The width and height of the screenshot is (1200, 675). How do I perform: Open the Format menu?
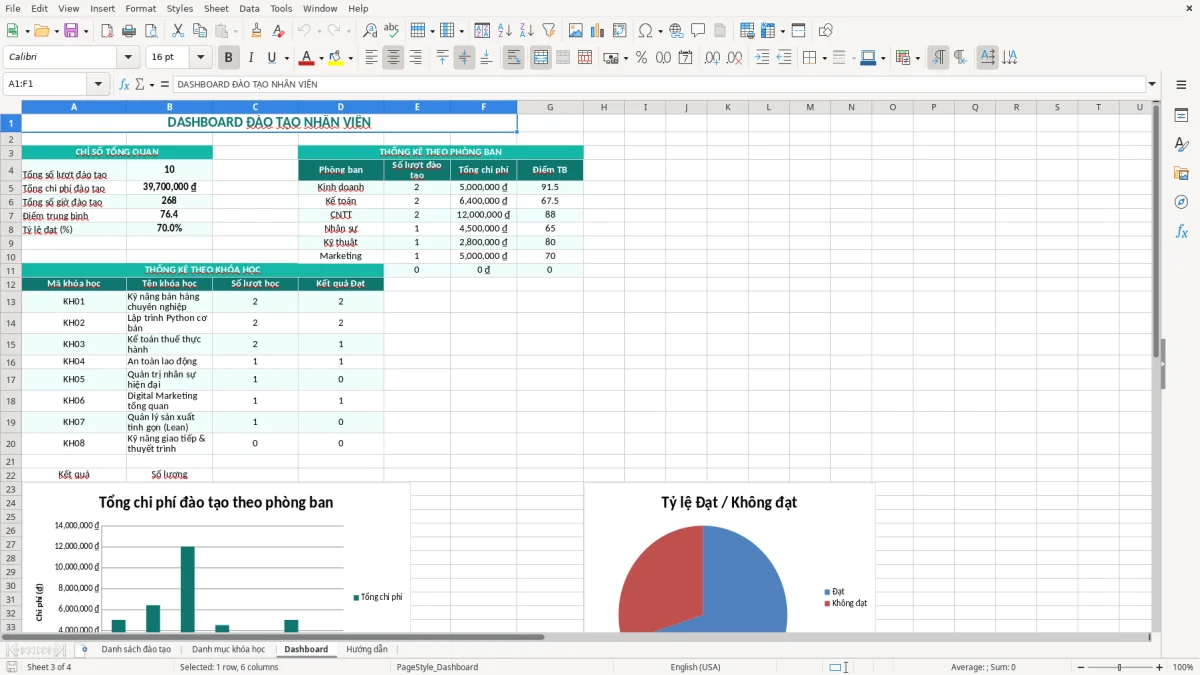coord(141,8)
